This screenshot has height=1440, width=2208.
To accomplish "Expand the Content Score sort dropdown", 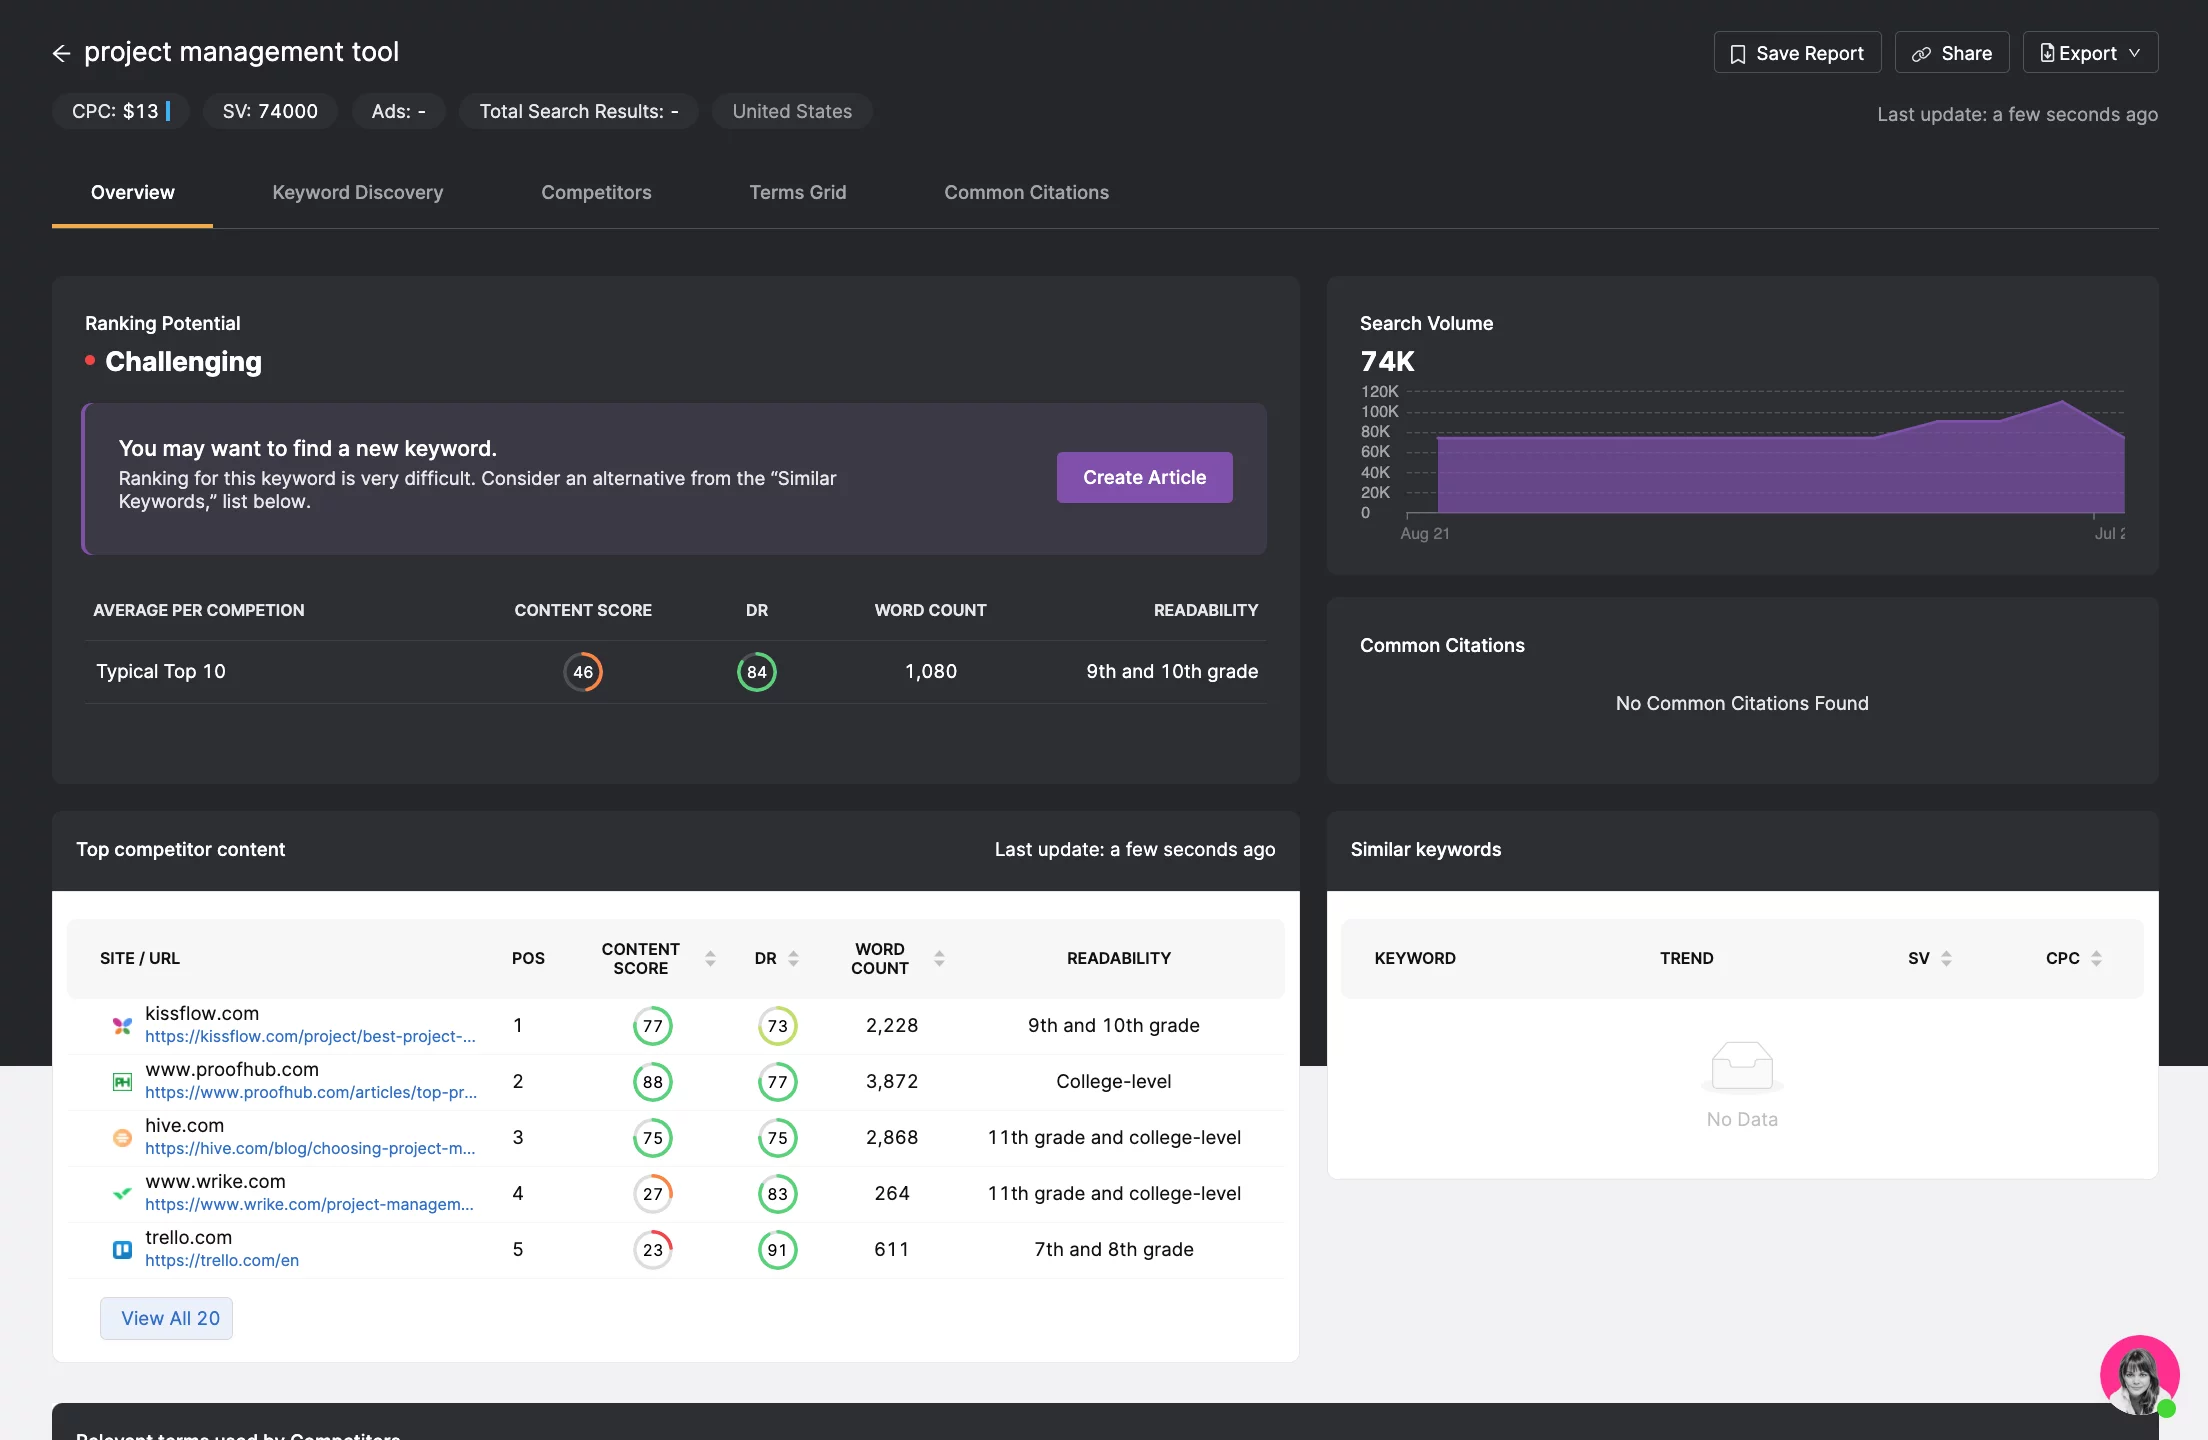I will coord(708,959).
